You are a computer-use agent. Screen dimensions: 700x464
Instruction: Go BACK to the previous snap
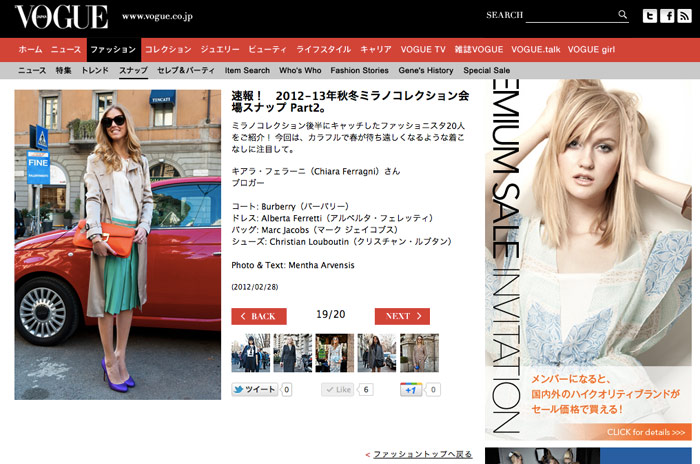pos(258,316)
